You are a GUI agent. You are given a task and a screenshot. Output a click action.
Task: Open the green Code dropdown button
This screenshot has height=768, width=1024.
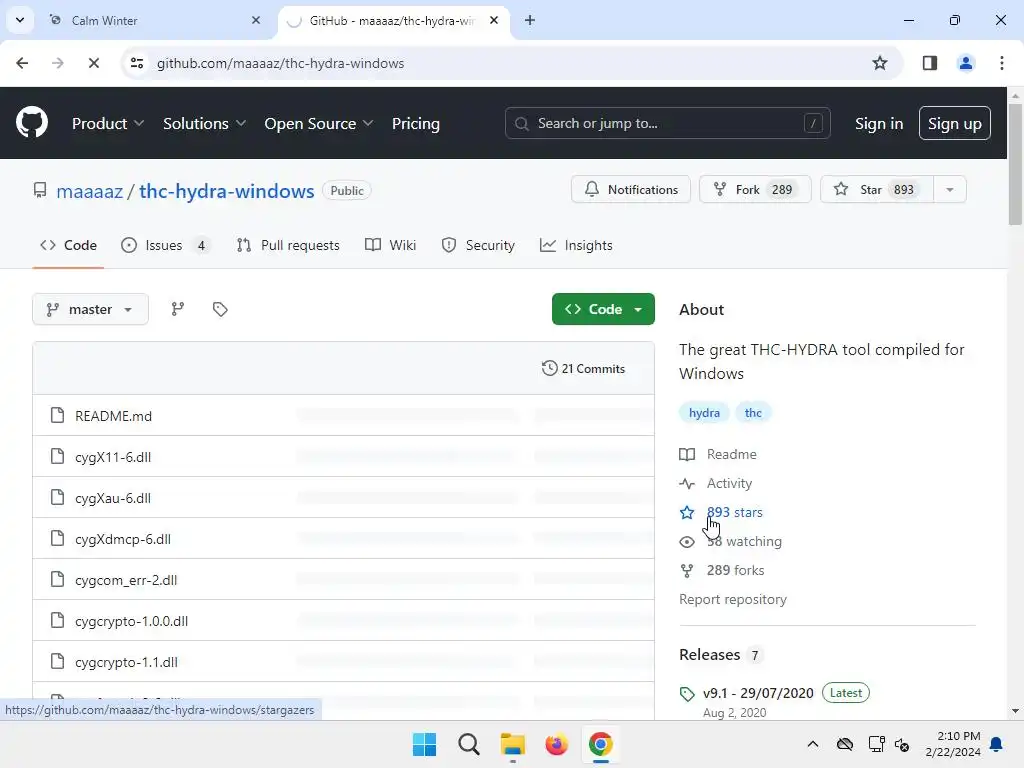click(603, 309)
